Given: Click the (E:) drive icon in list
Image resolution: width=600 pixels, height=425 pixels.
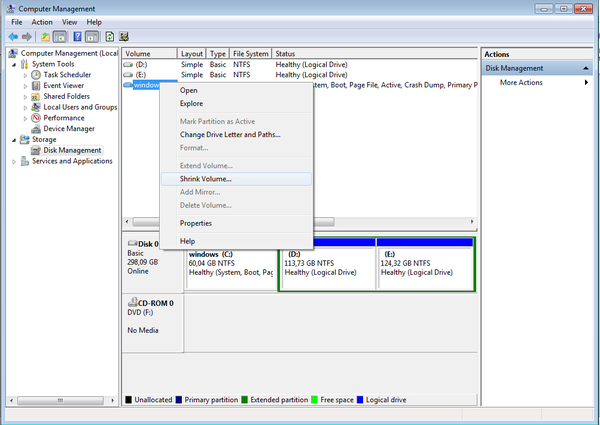Looking at the screenshot, I should click(x=128, y=75).
